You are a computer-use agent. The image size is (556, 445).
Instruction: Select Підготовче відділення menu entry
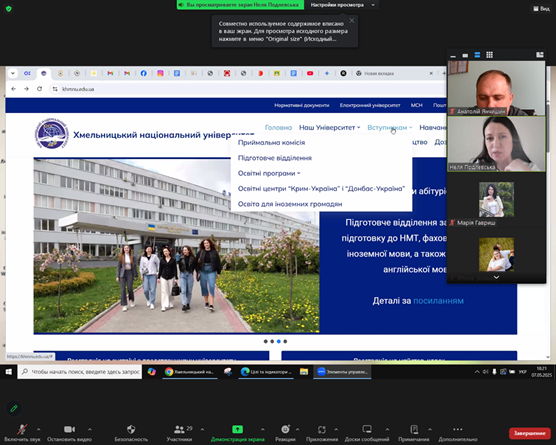(275, 158)
